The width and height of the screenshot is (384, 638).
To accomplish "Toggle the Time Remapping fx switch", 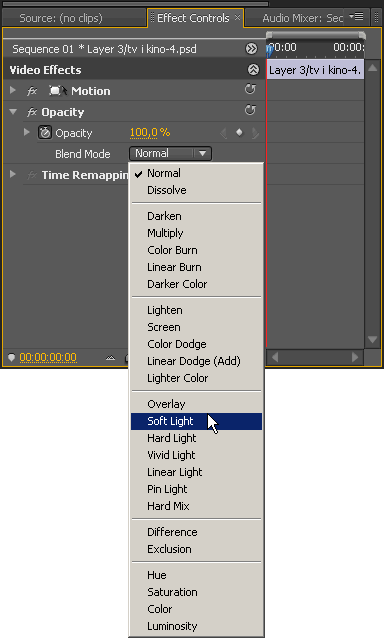I will (x=32, y=175).
